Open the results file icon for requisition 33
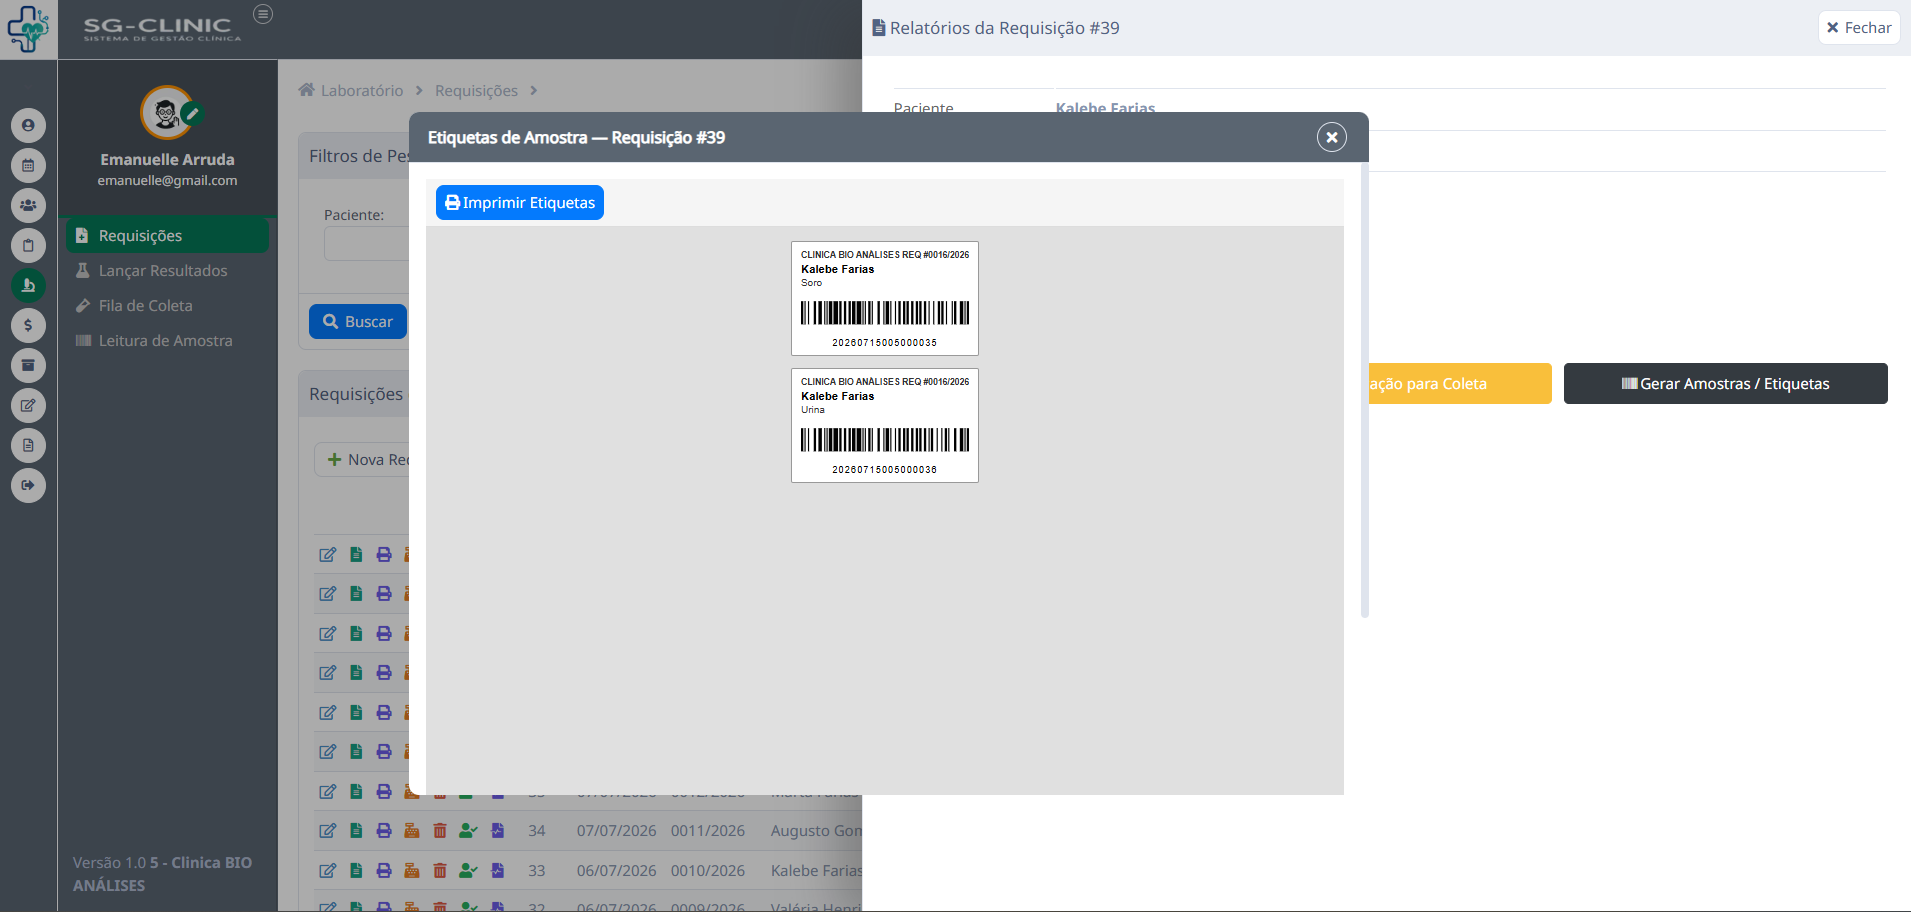This screenshot has height=912, width=1911. [498, 871]
